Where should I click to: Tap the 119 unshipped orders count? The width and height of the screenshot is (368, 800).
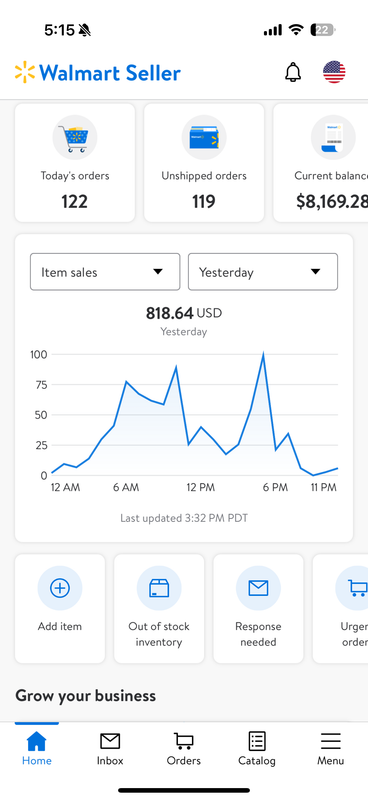point(204,202)
